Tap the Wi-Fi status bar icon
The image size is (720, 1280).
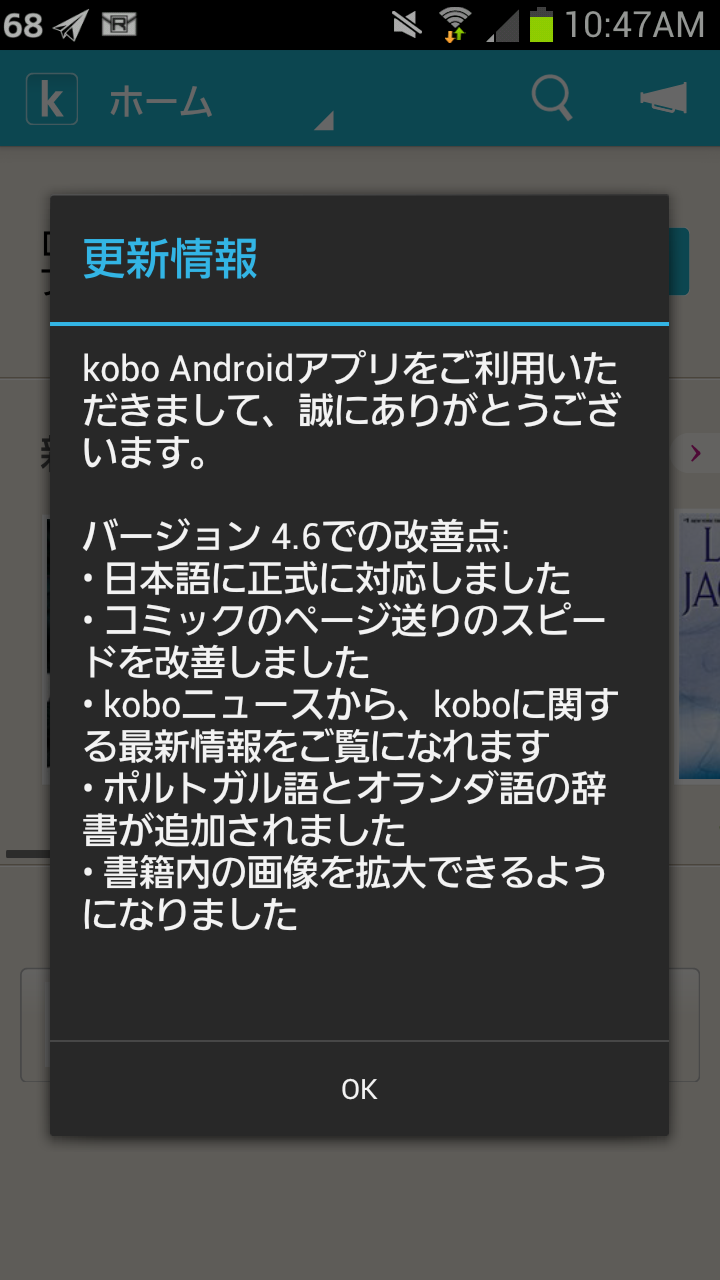[455, 24]
